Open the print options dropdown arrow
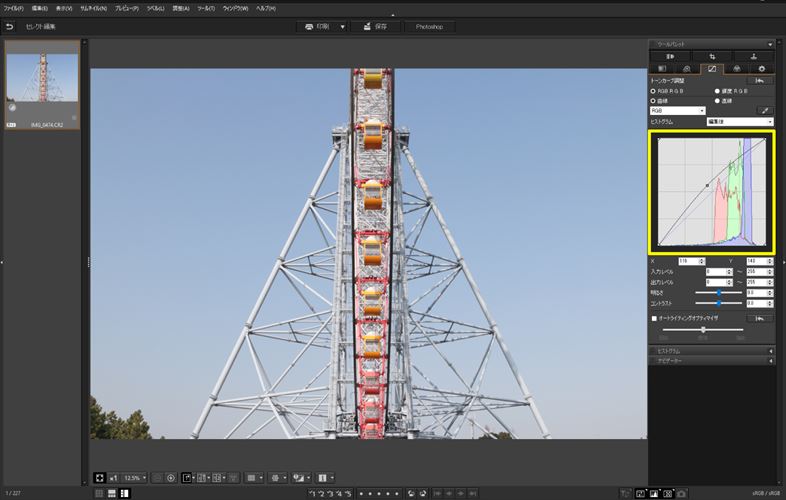 pos(343,27)
